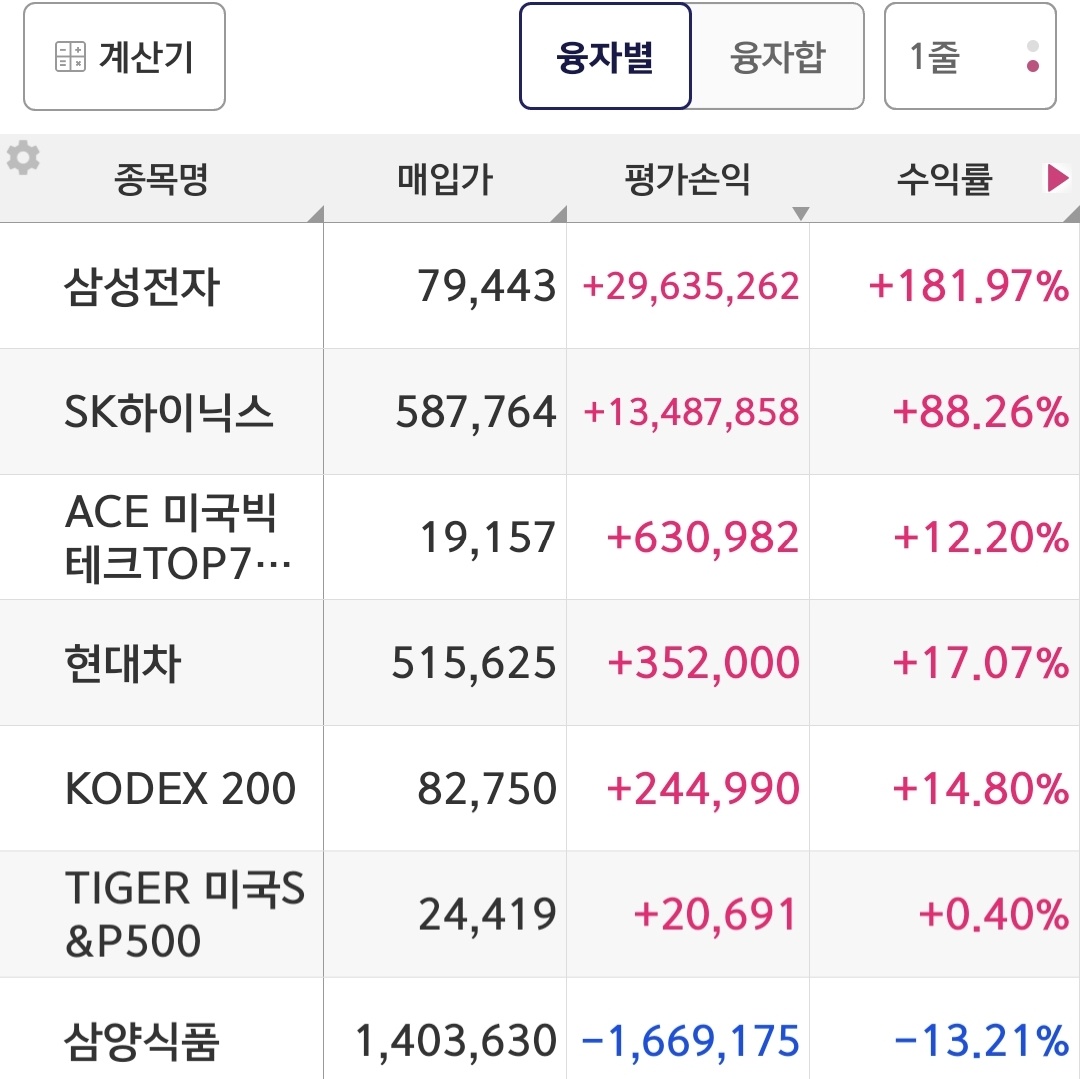Open table settings gear icon
This screenshot has height=1079, width=1080.
pos(23,158)
